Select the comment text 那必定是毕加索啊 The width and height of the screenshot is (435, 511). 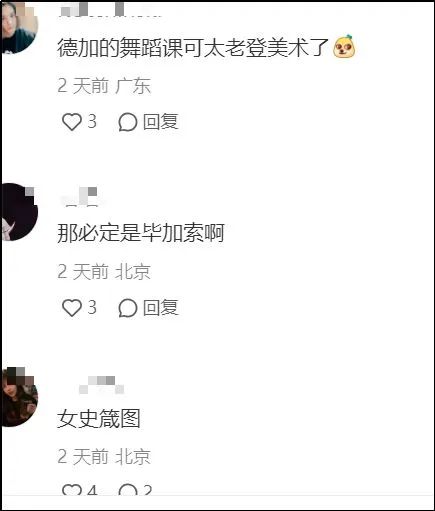tap(141, 233)
